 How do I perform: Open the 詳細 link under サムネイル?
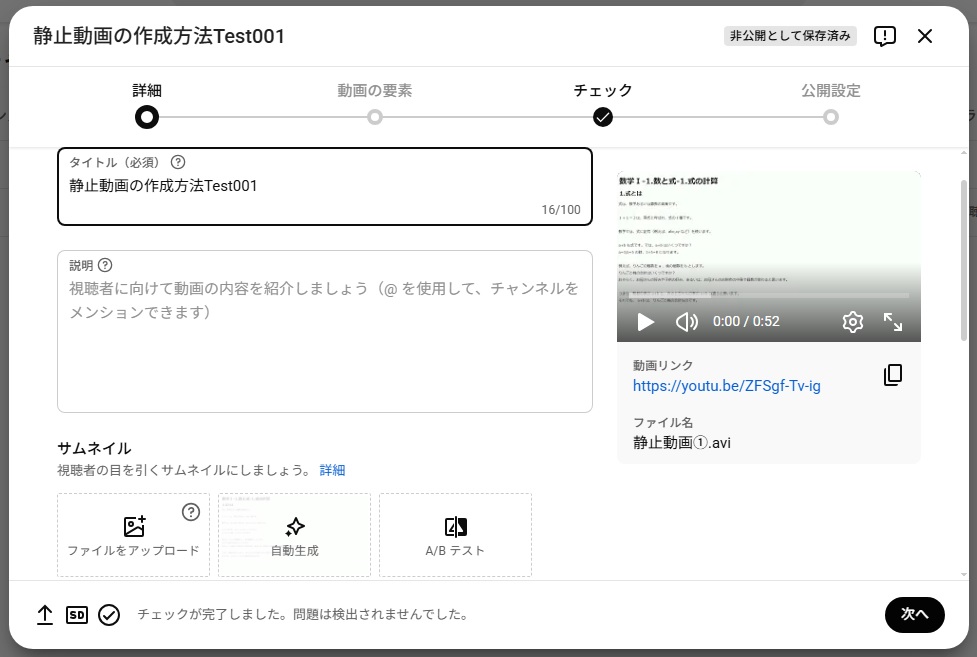pyautogui.click(x=332, y=470)
